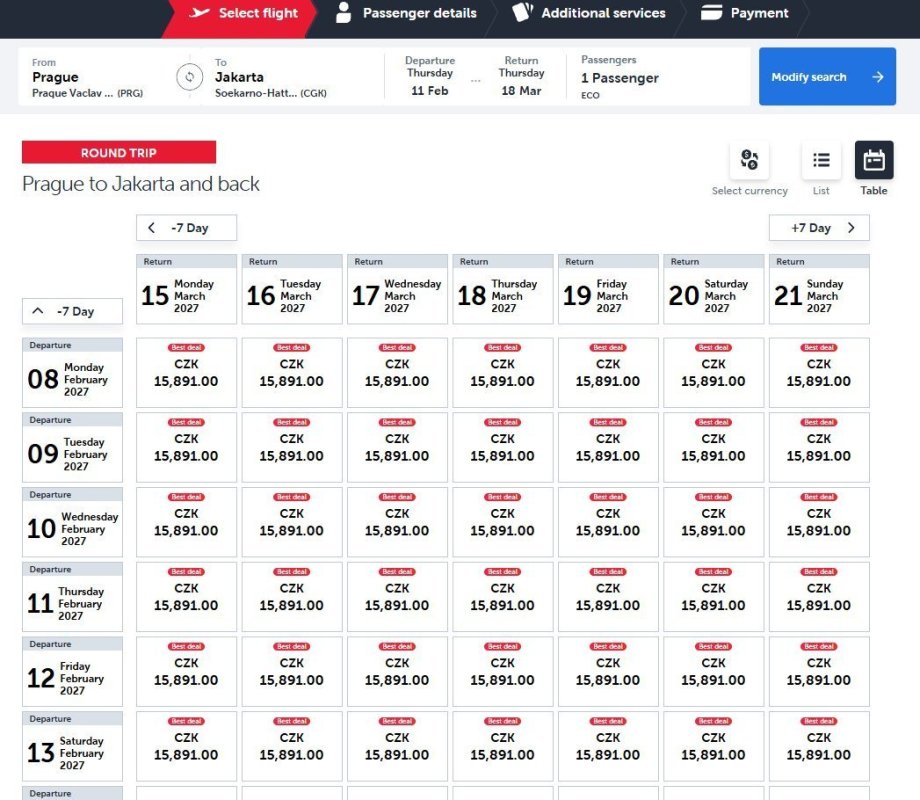The width and height of the screenshot is (920, 800).
Task: Switch to List view icon
Action: coord(821,160)
